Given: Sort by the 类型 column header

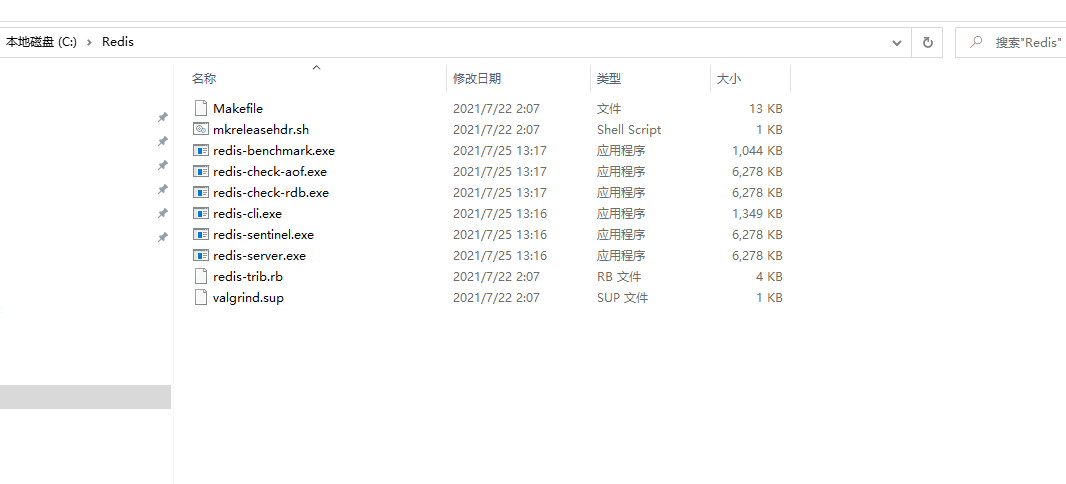Looking at the screenshot, I should tap(609, 79).
